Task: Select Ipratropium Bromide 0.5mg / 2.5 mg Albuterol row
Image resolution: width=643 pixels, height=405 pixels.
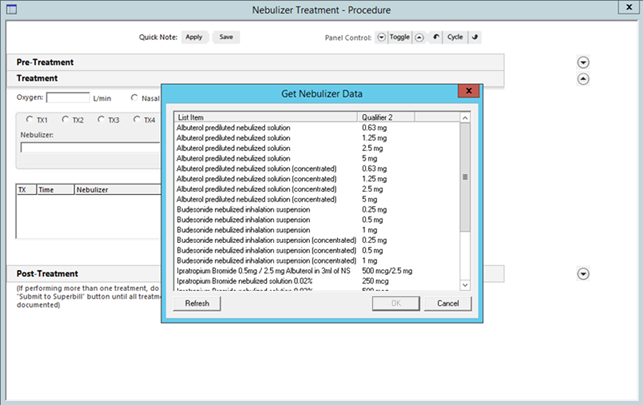Action: click(x=317, y=271)
